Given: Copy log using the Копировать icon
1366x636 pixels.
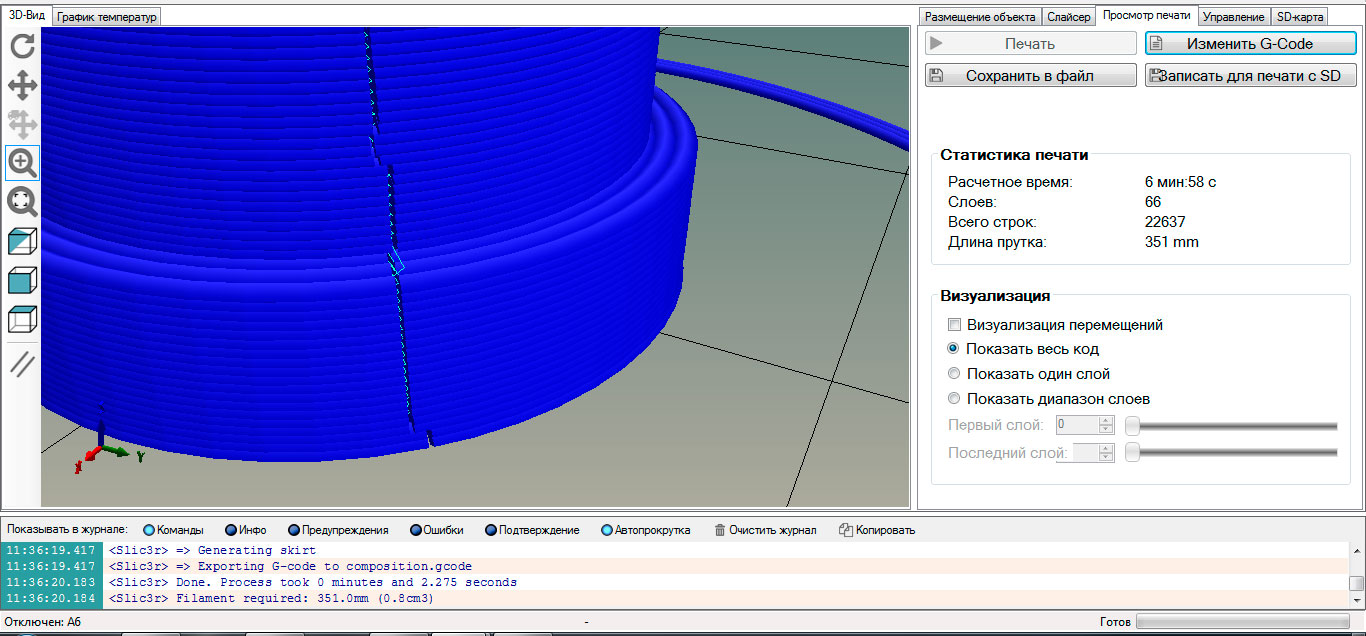Looking at the screenshot, I should tap(846, 530).
